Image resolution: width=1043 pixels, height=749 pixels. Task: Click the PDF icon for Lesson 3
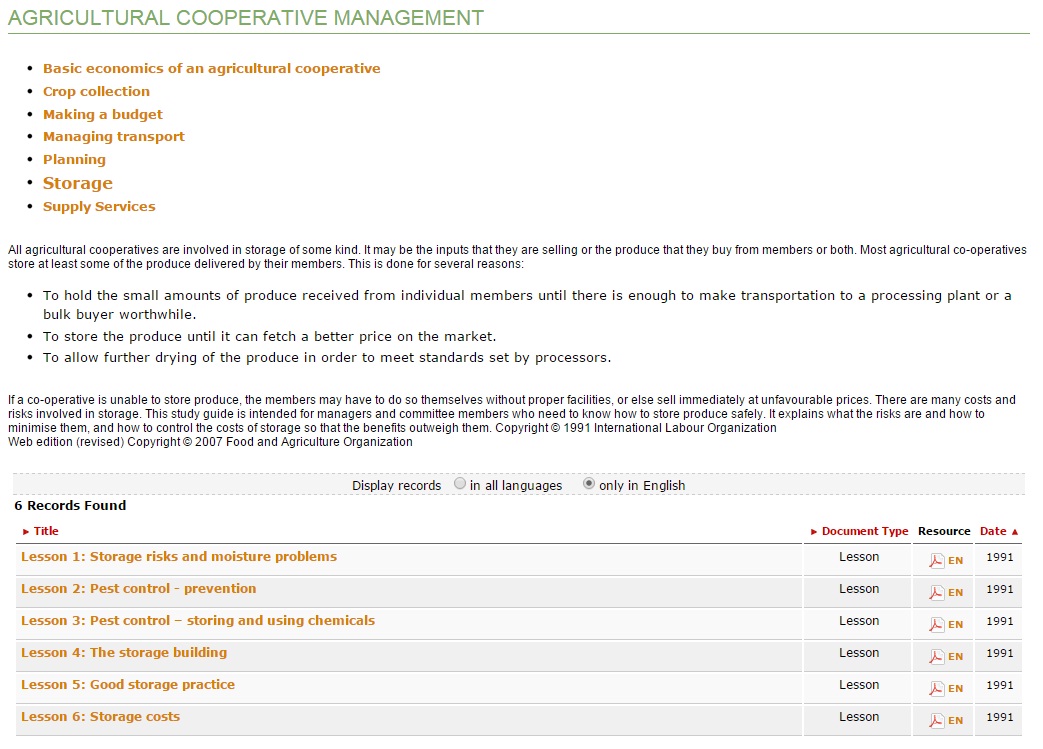(x=937, y=625)
